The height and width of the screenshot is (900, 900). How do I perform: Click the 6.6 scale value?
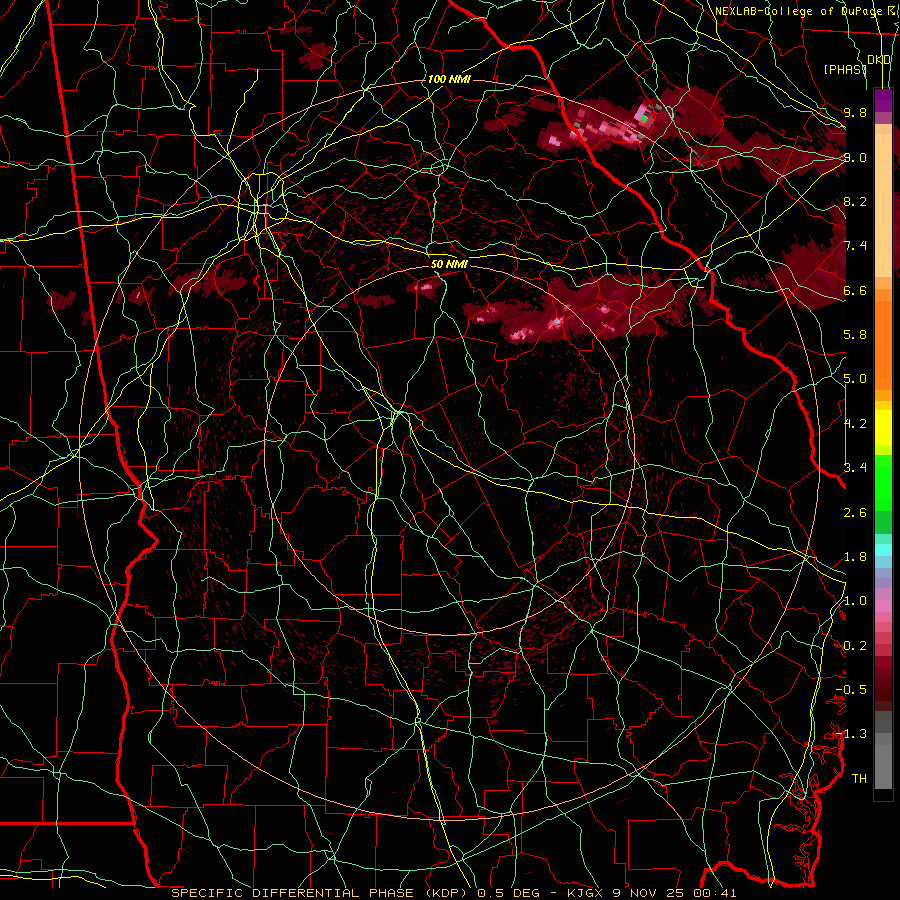(855, 290)
